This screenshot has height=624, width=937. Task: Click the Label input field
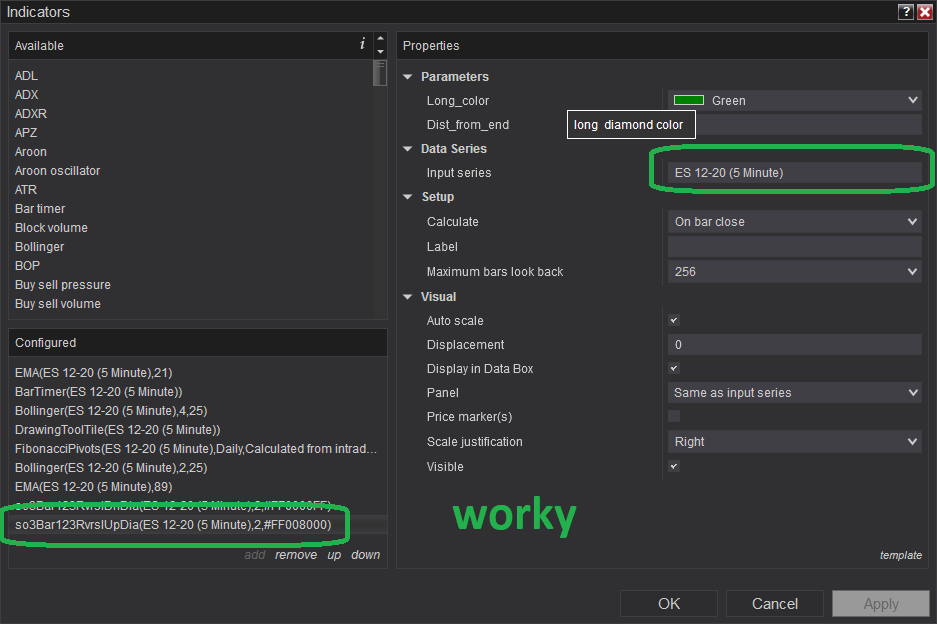click(795, 247)
